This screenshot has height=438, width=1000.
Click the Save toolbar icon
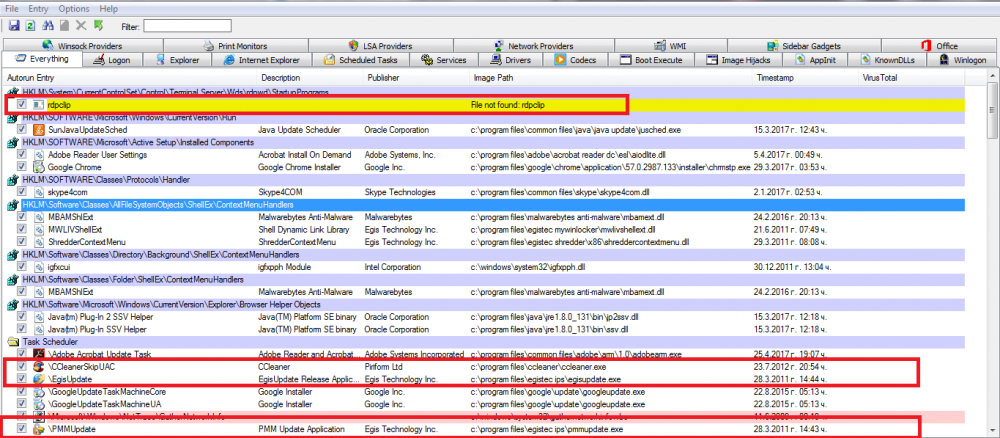click(x=14, y=26)
